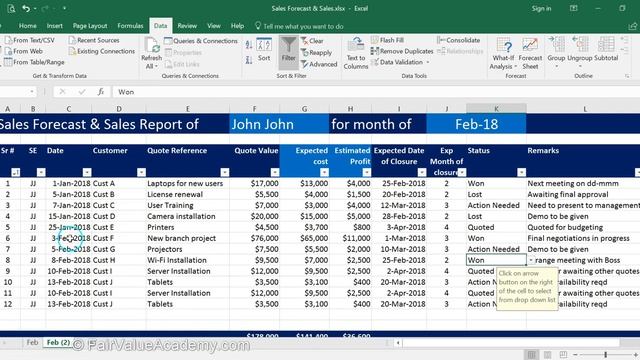The width and height of the screenshot is (640, 360).
Task: Click the formula bar showing Won
Action: click(x=376, y=92)
